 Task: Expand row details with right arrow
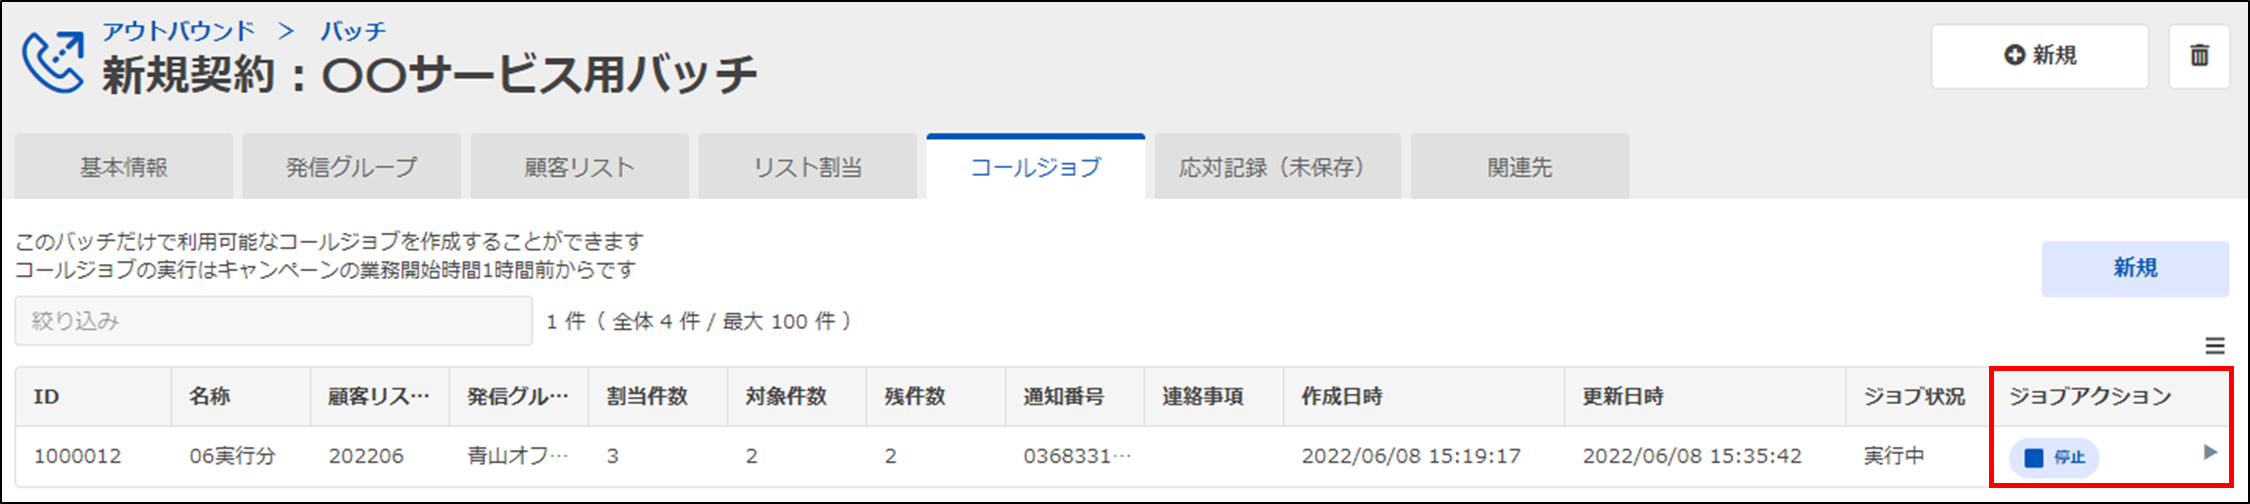point(2210,453)
